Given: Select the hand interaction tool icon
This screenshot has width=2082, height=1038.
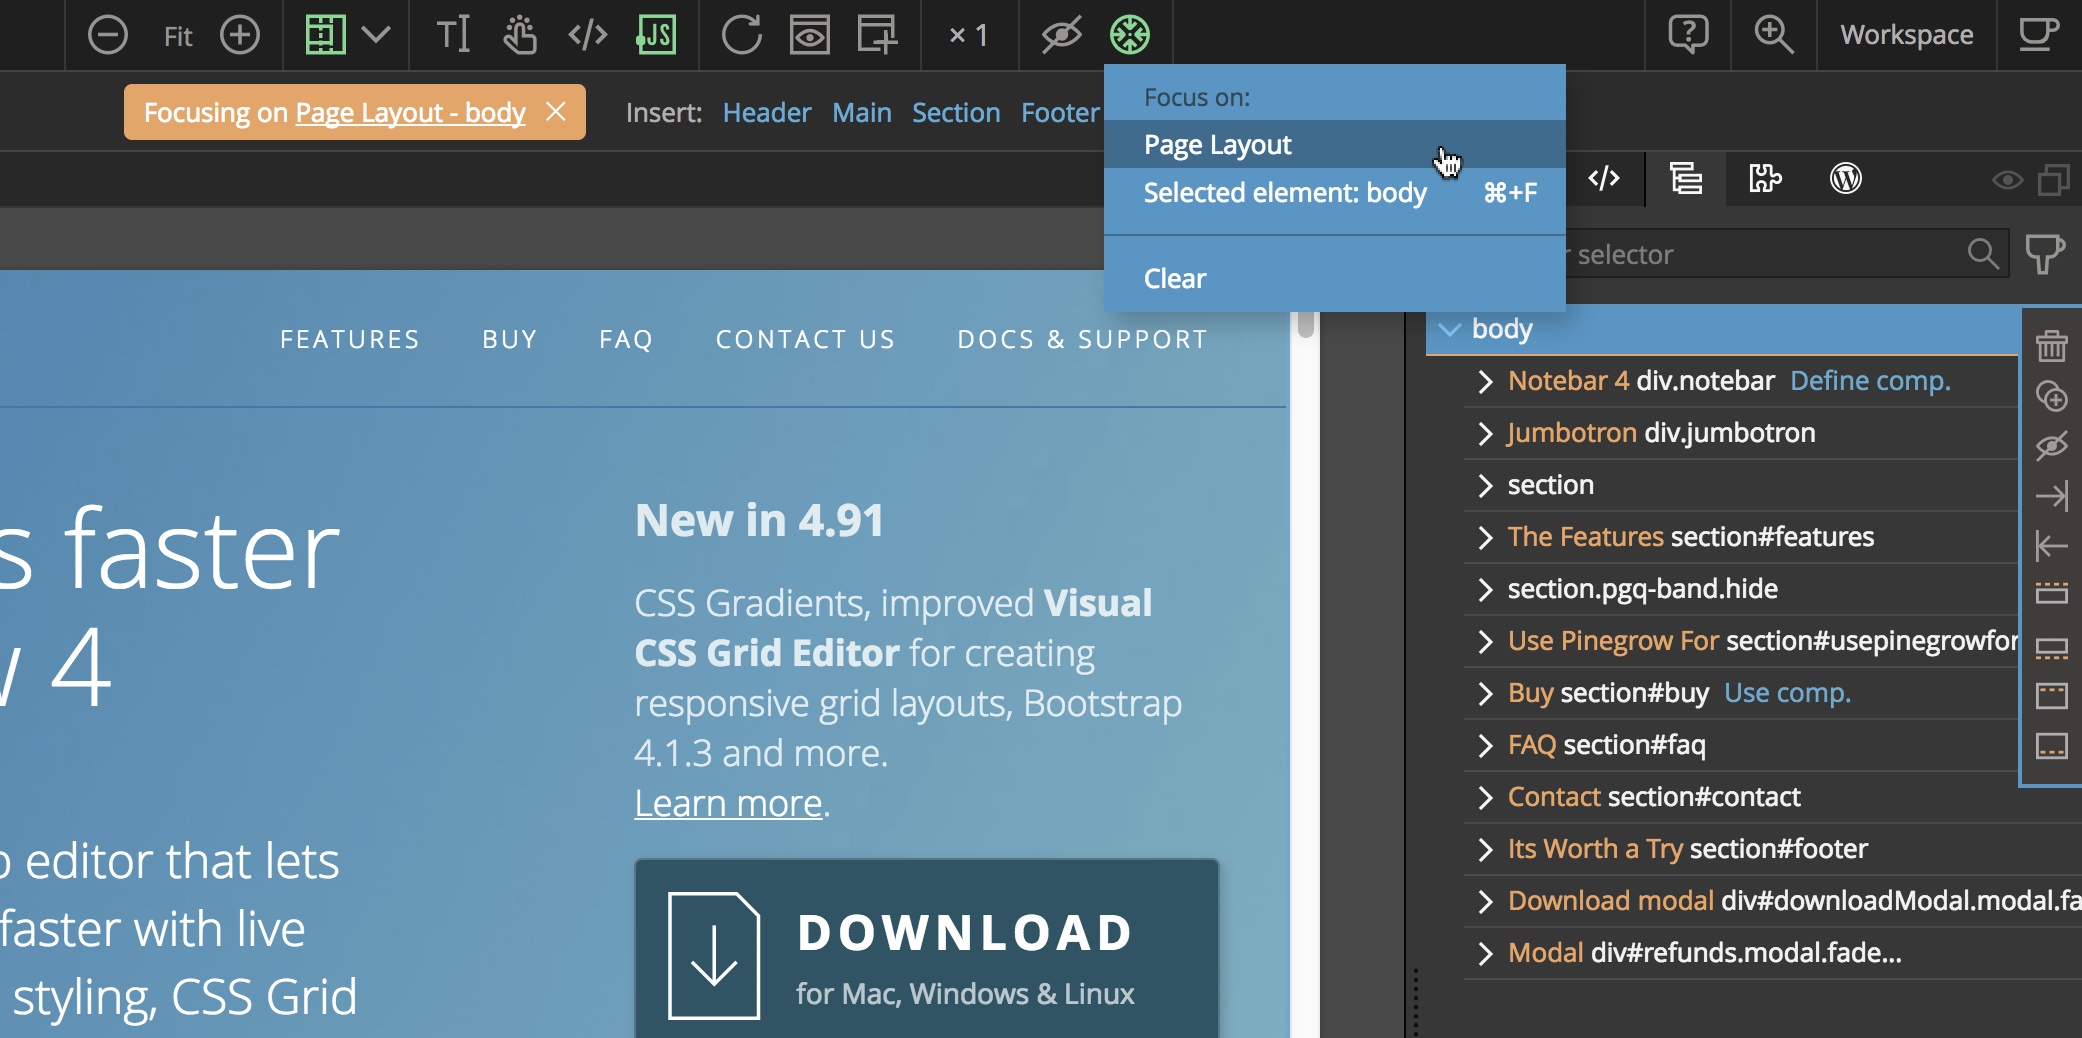Looking at the screenshot, I should [x=520, y=35].
